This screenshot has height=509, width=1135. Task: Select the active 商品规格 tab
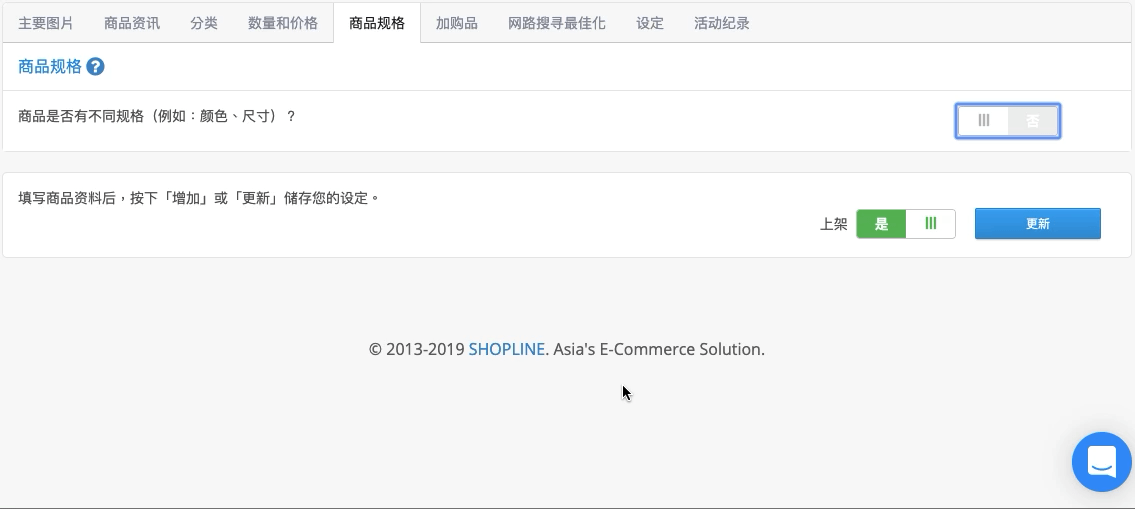(x=377, y=23)
